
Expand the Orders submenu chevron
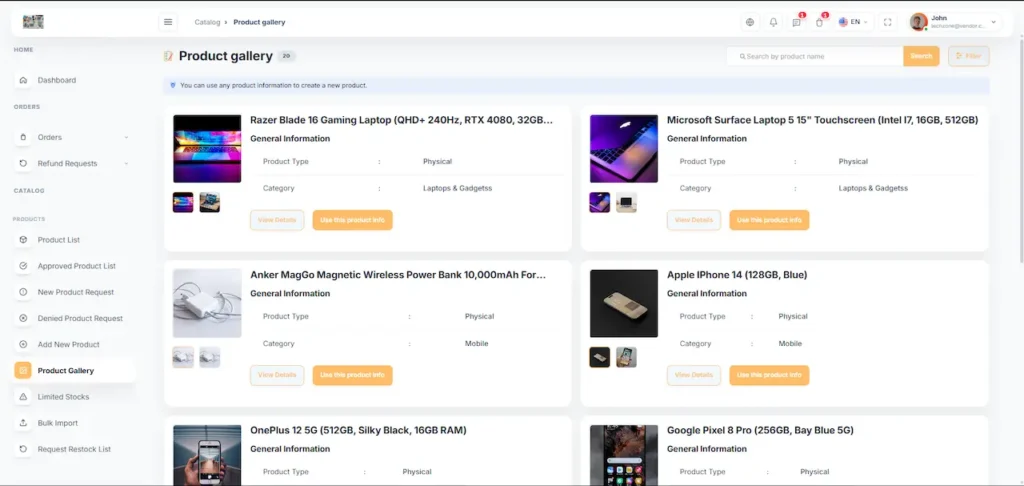pos(126,137)
